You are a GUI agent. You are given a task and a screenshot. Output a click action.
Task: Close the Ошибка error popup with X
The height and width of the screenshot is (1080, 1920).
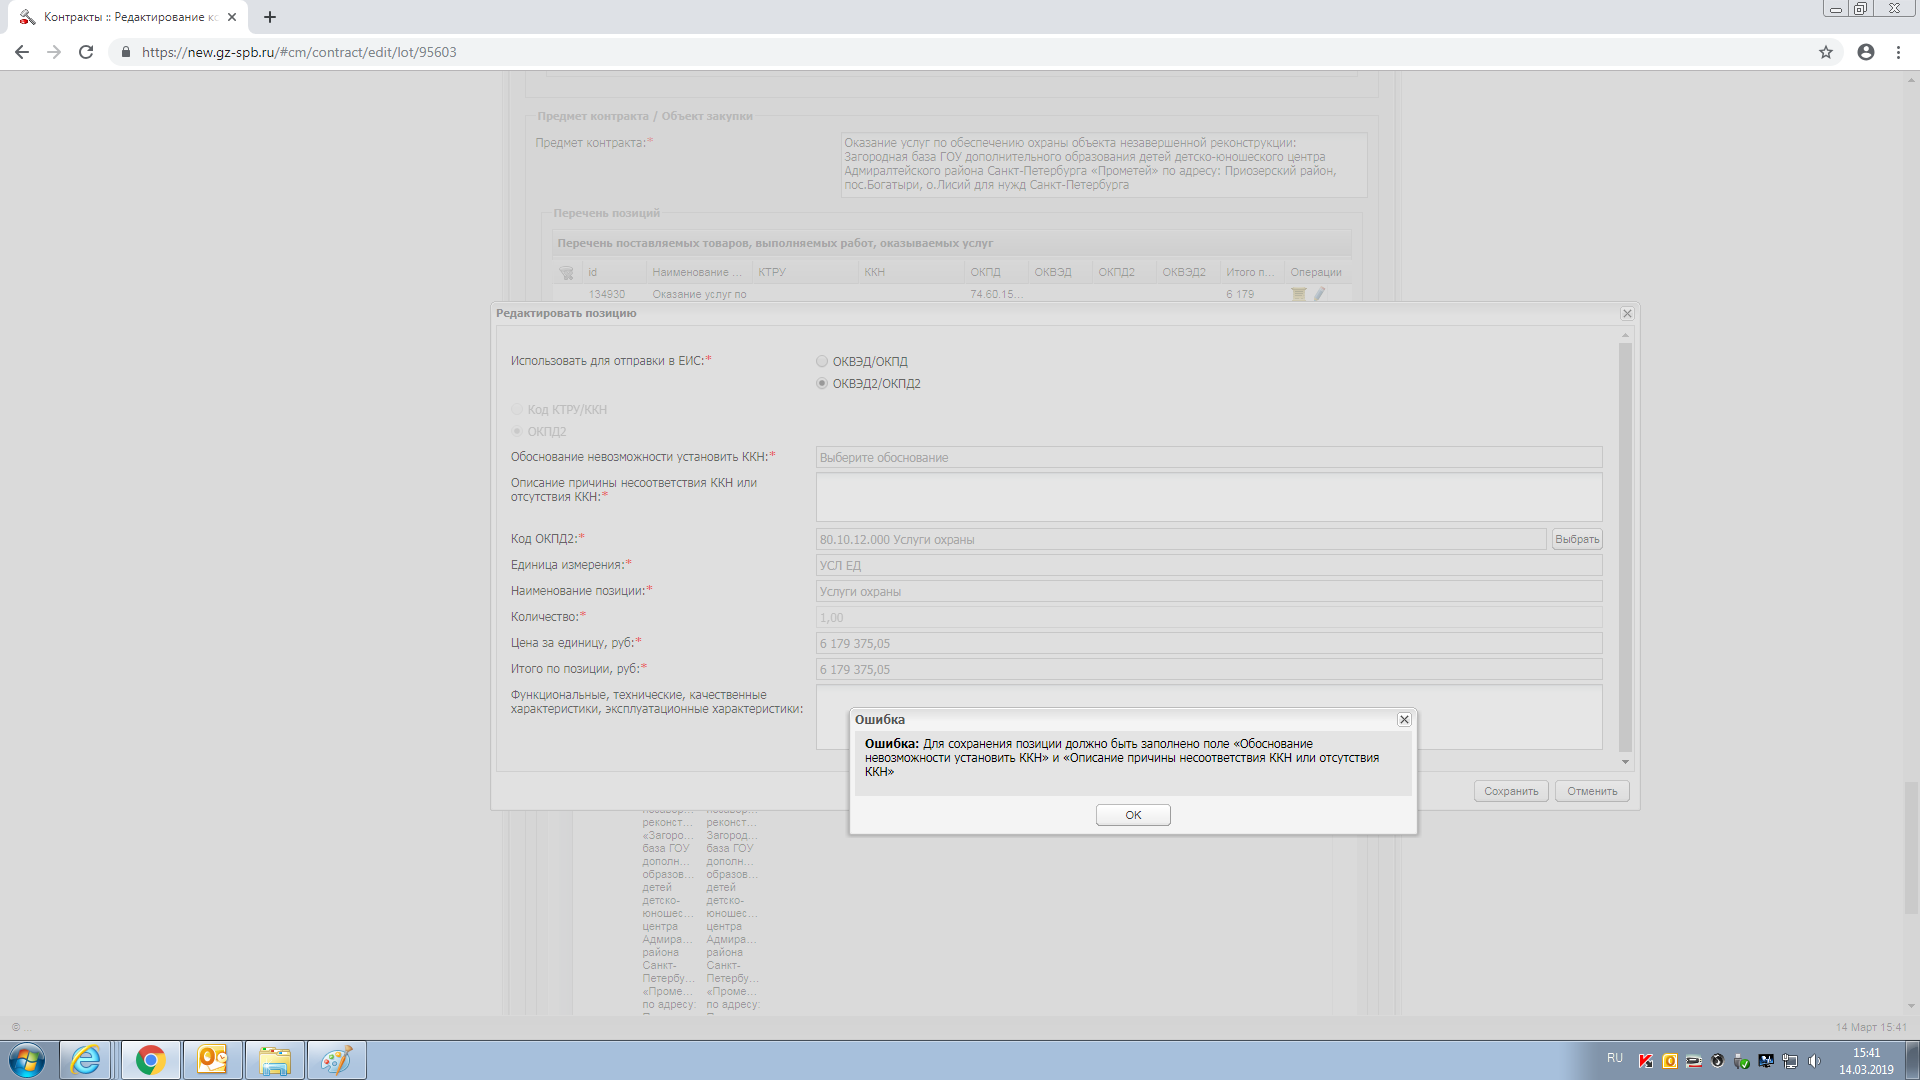[x=1404, y=720]
